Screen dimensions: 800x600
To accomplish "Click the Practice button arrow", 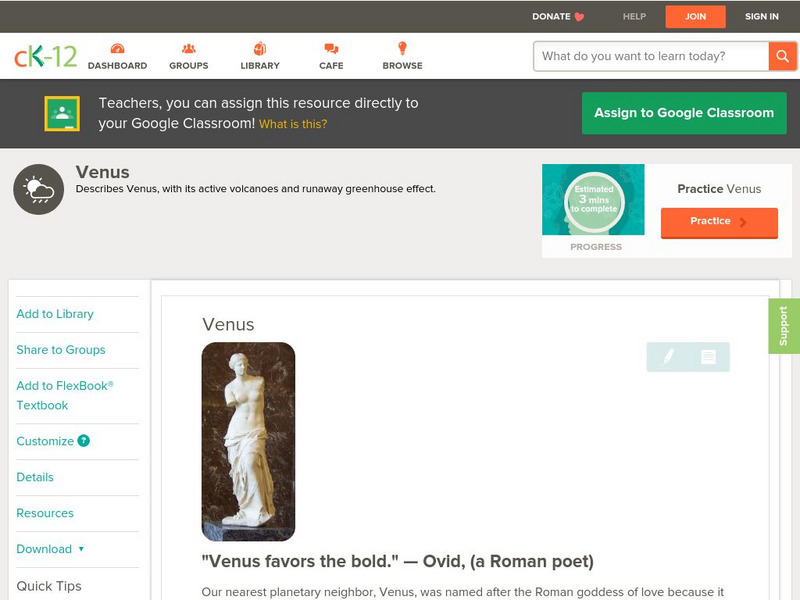I will tap(743, 222).
